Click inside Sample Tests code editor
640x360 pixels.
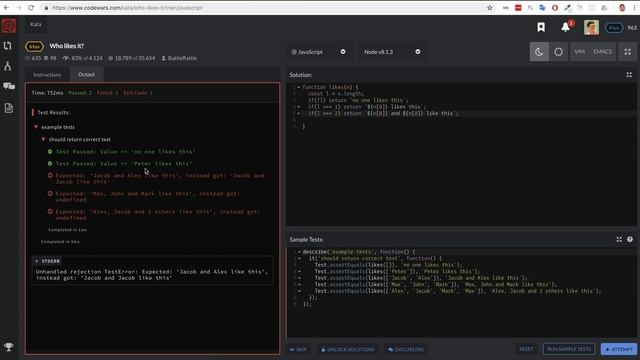461,292
